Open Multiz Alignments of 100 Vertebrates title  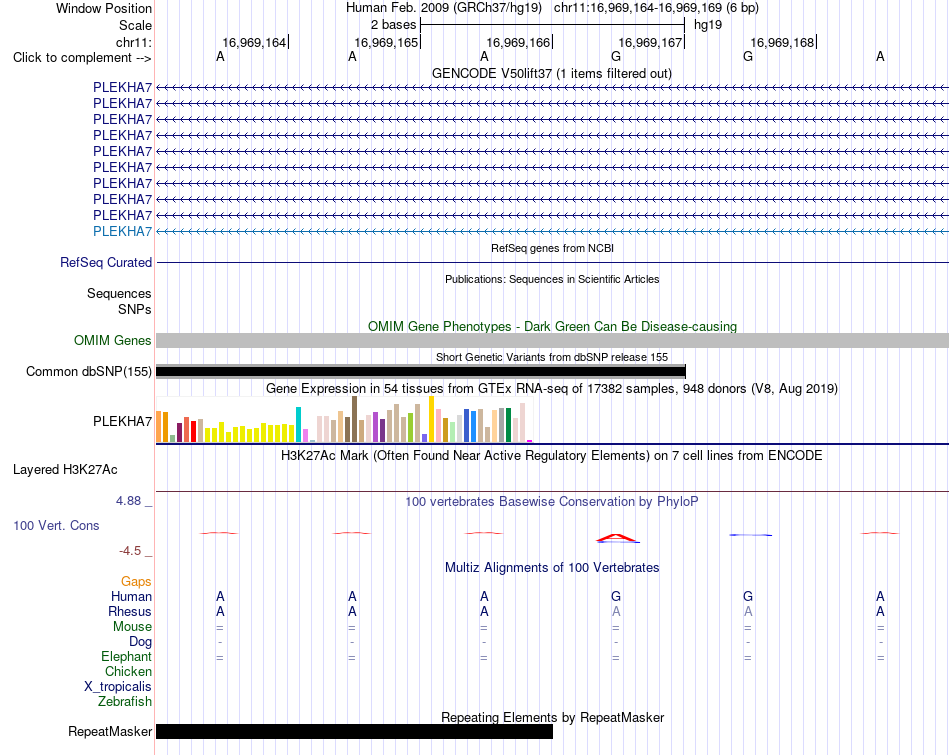(552, 568)
